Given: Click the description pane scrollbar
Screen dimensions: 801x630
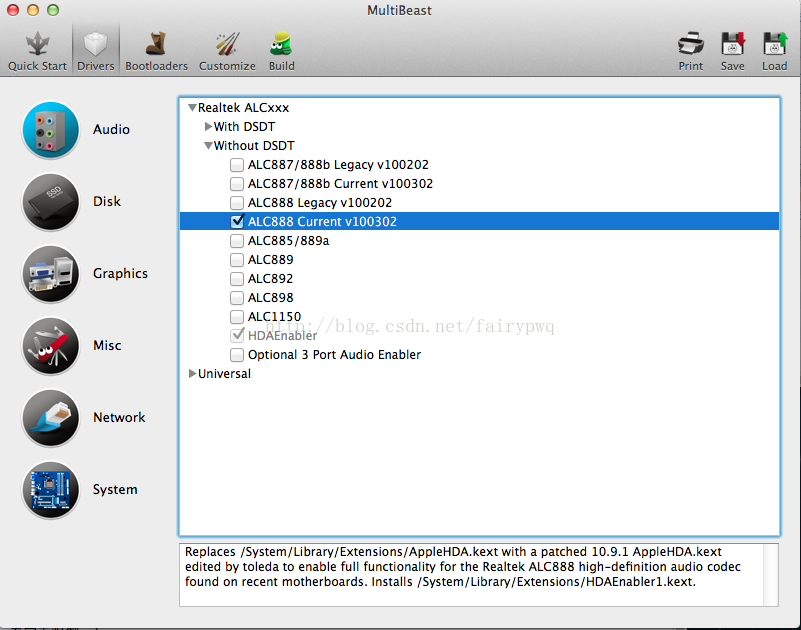Looking at the screenshot, I should 770,575.
